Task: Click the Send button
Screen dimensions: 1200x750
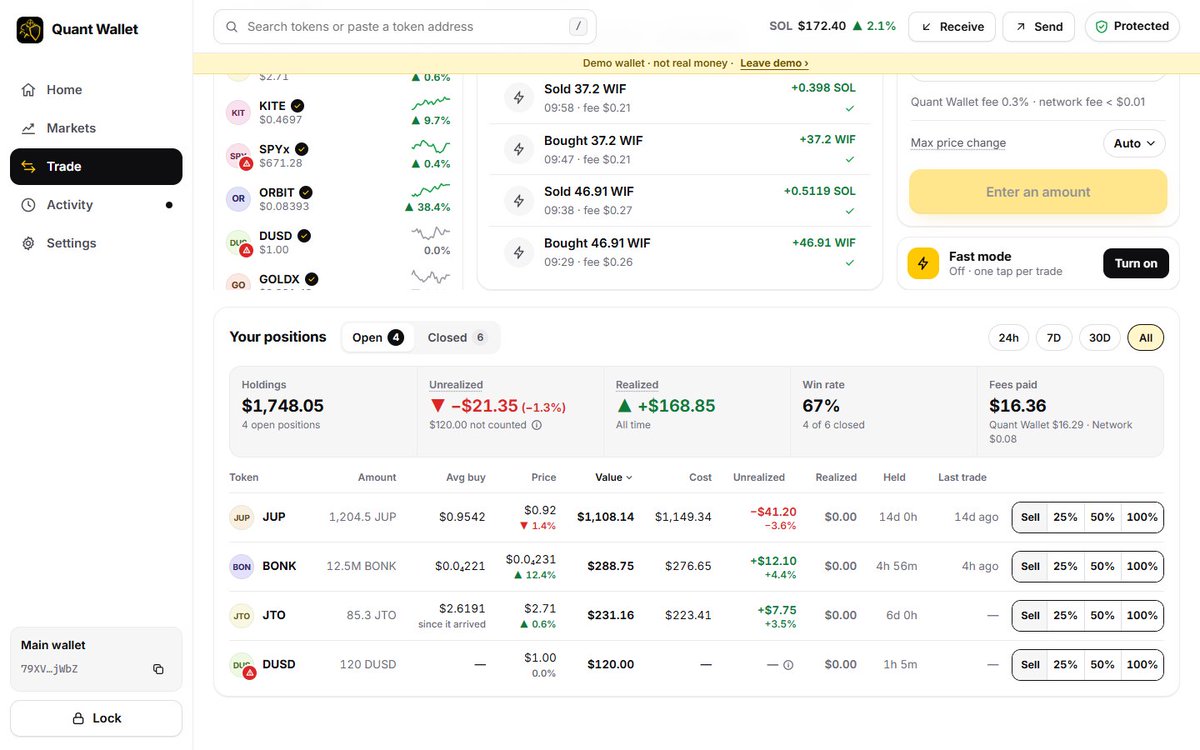Action: click(x=1039, y=27)
